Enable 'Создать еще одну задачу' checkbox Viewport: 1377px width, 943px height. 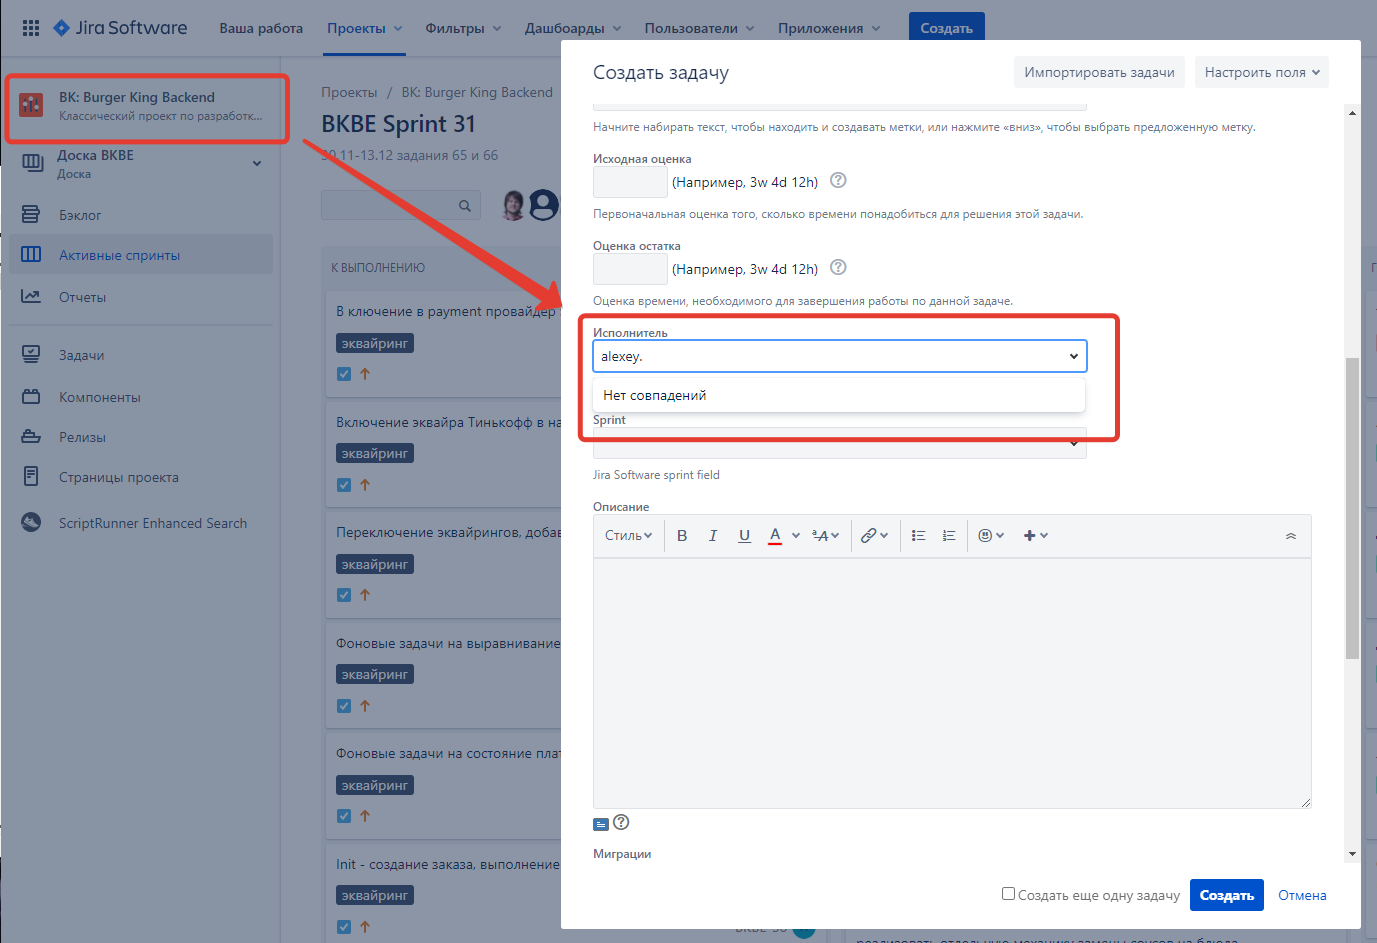[1008, 894]
